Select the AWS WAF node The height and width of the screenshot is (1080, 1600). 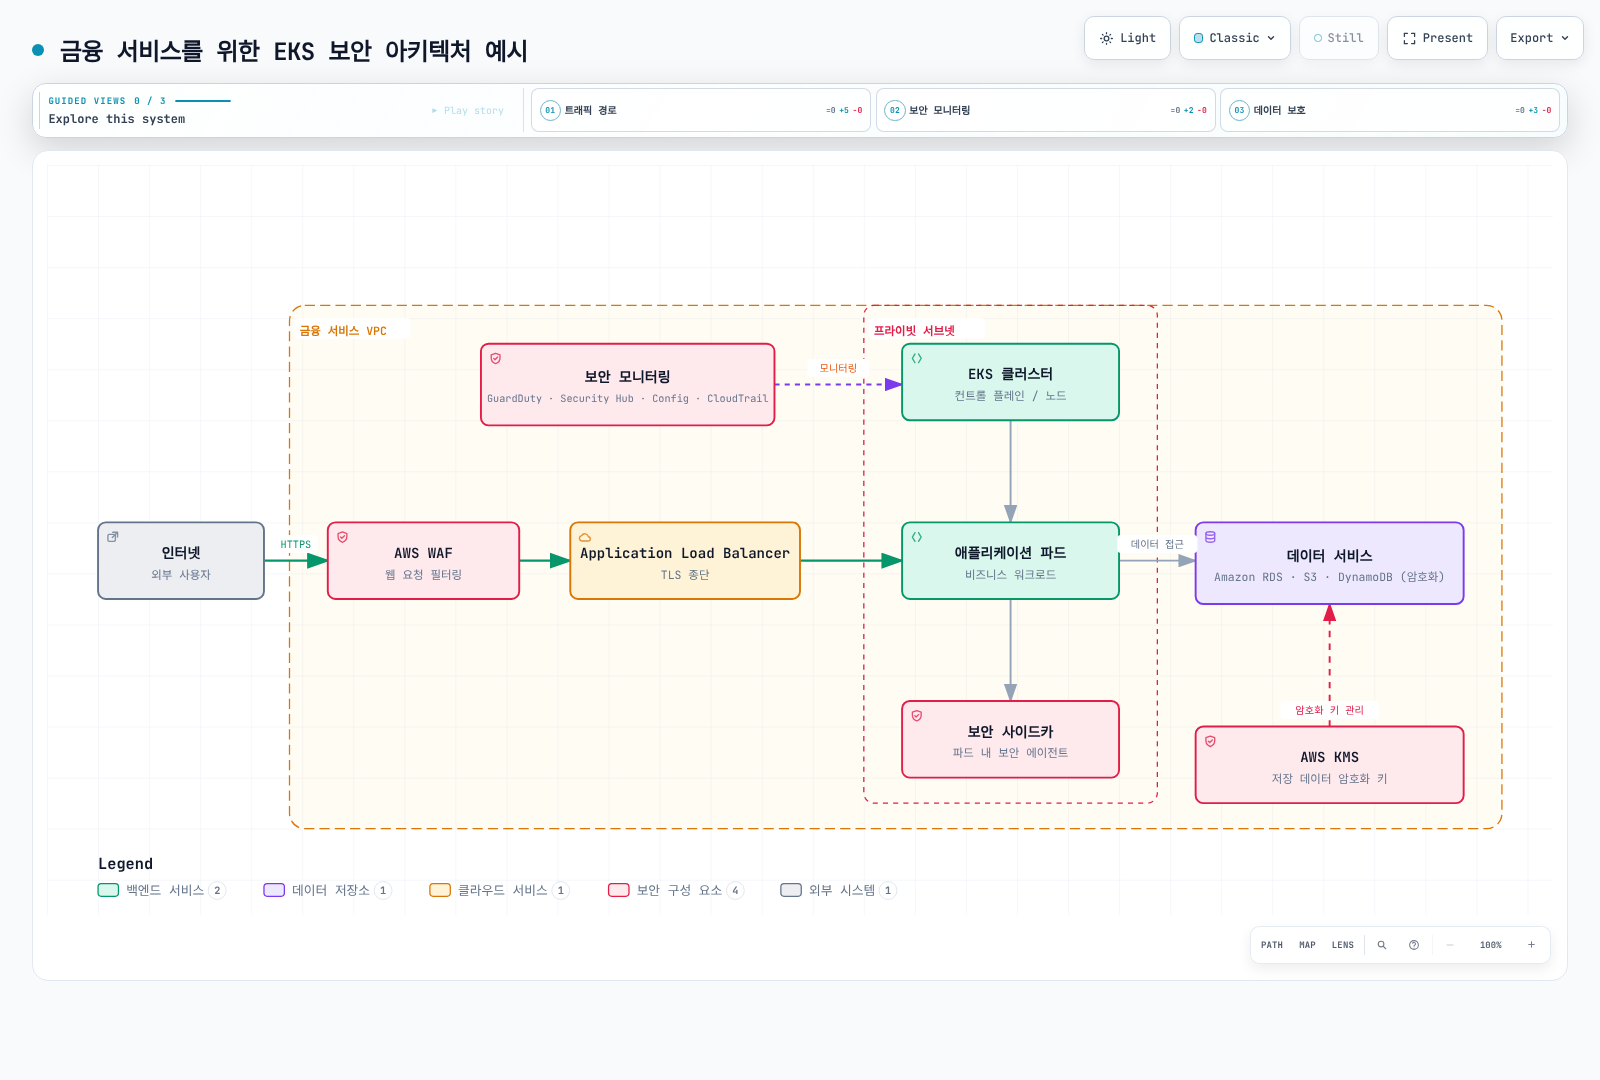(x=424, y=561)
